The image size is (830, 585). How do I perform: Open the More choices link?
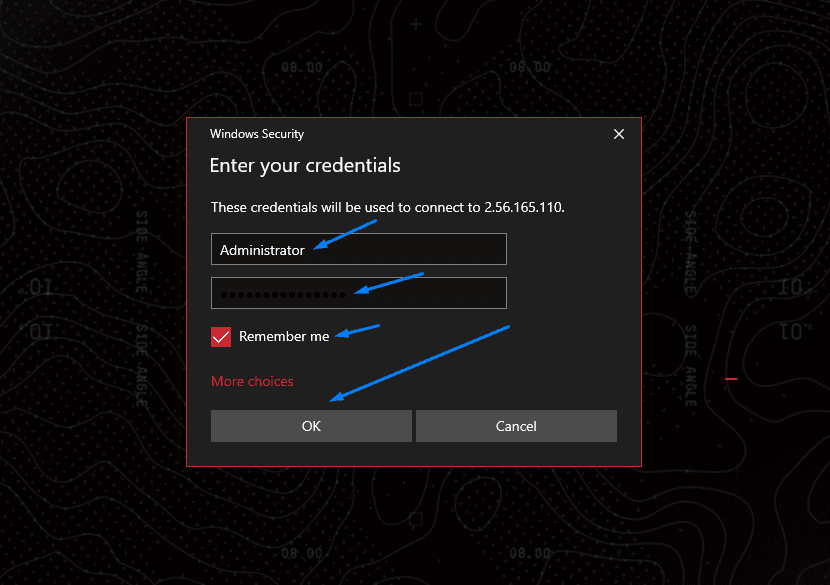(x=252, y=381)
